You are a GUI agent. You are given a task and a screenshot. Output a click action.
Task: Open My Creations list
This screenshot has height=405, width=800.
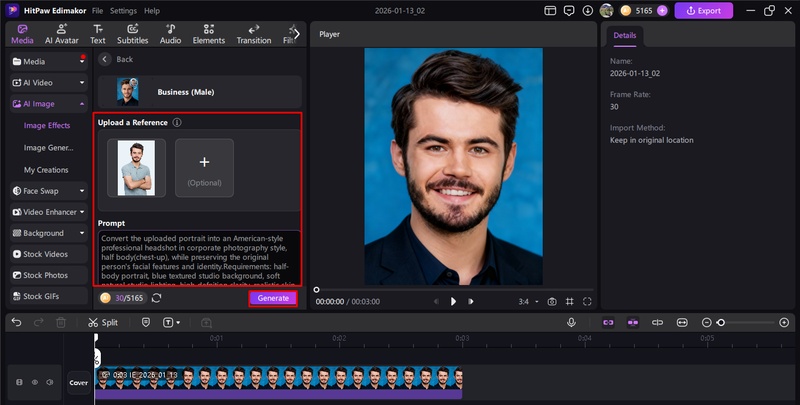[x=46, y=170]
